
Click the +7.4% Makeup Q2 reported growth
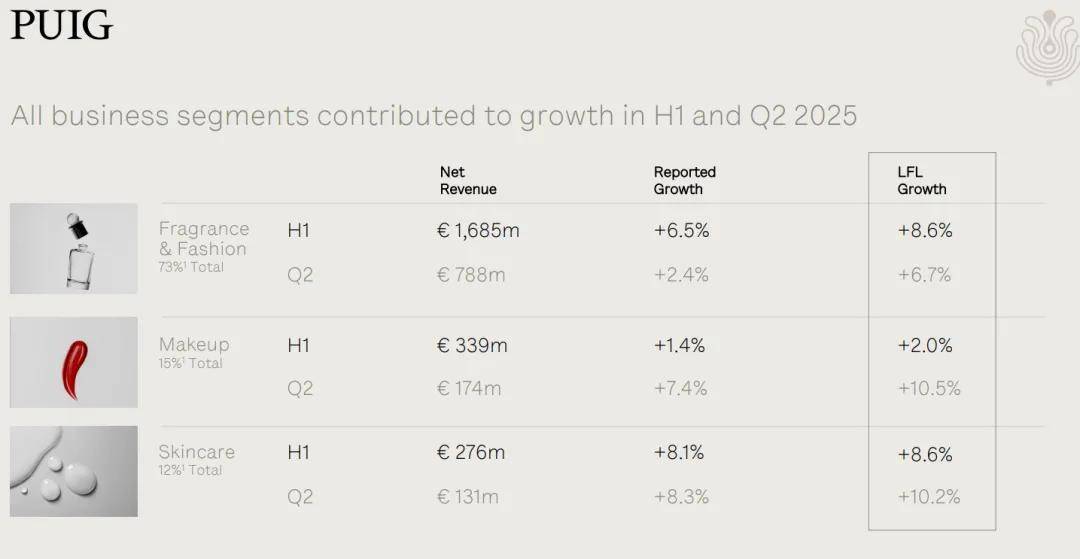coord(680,389)
